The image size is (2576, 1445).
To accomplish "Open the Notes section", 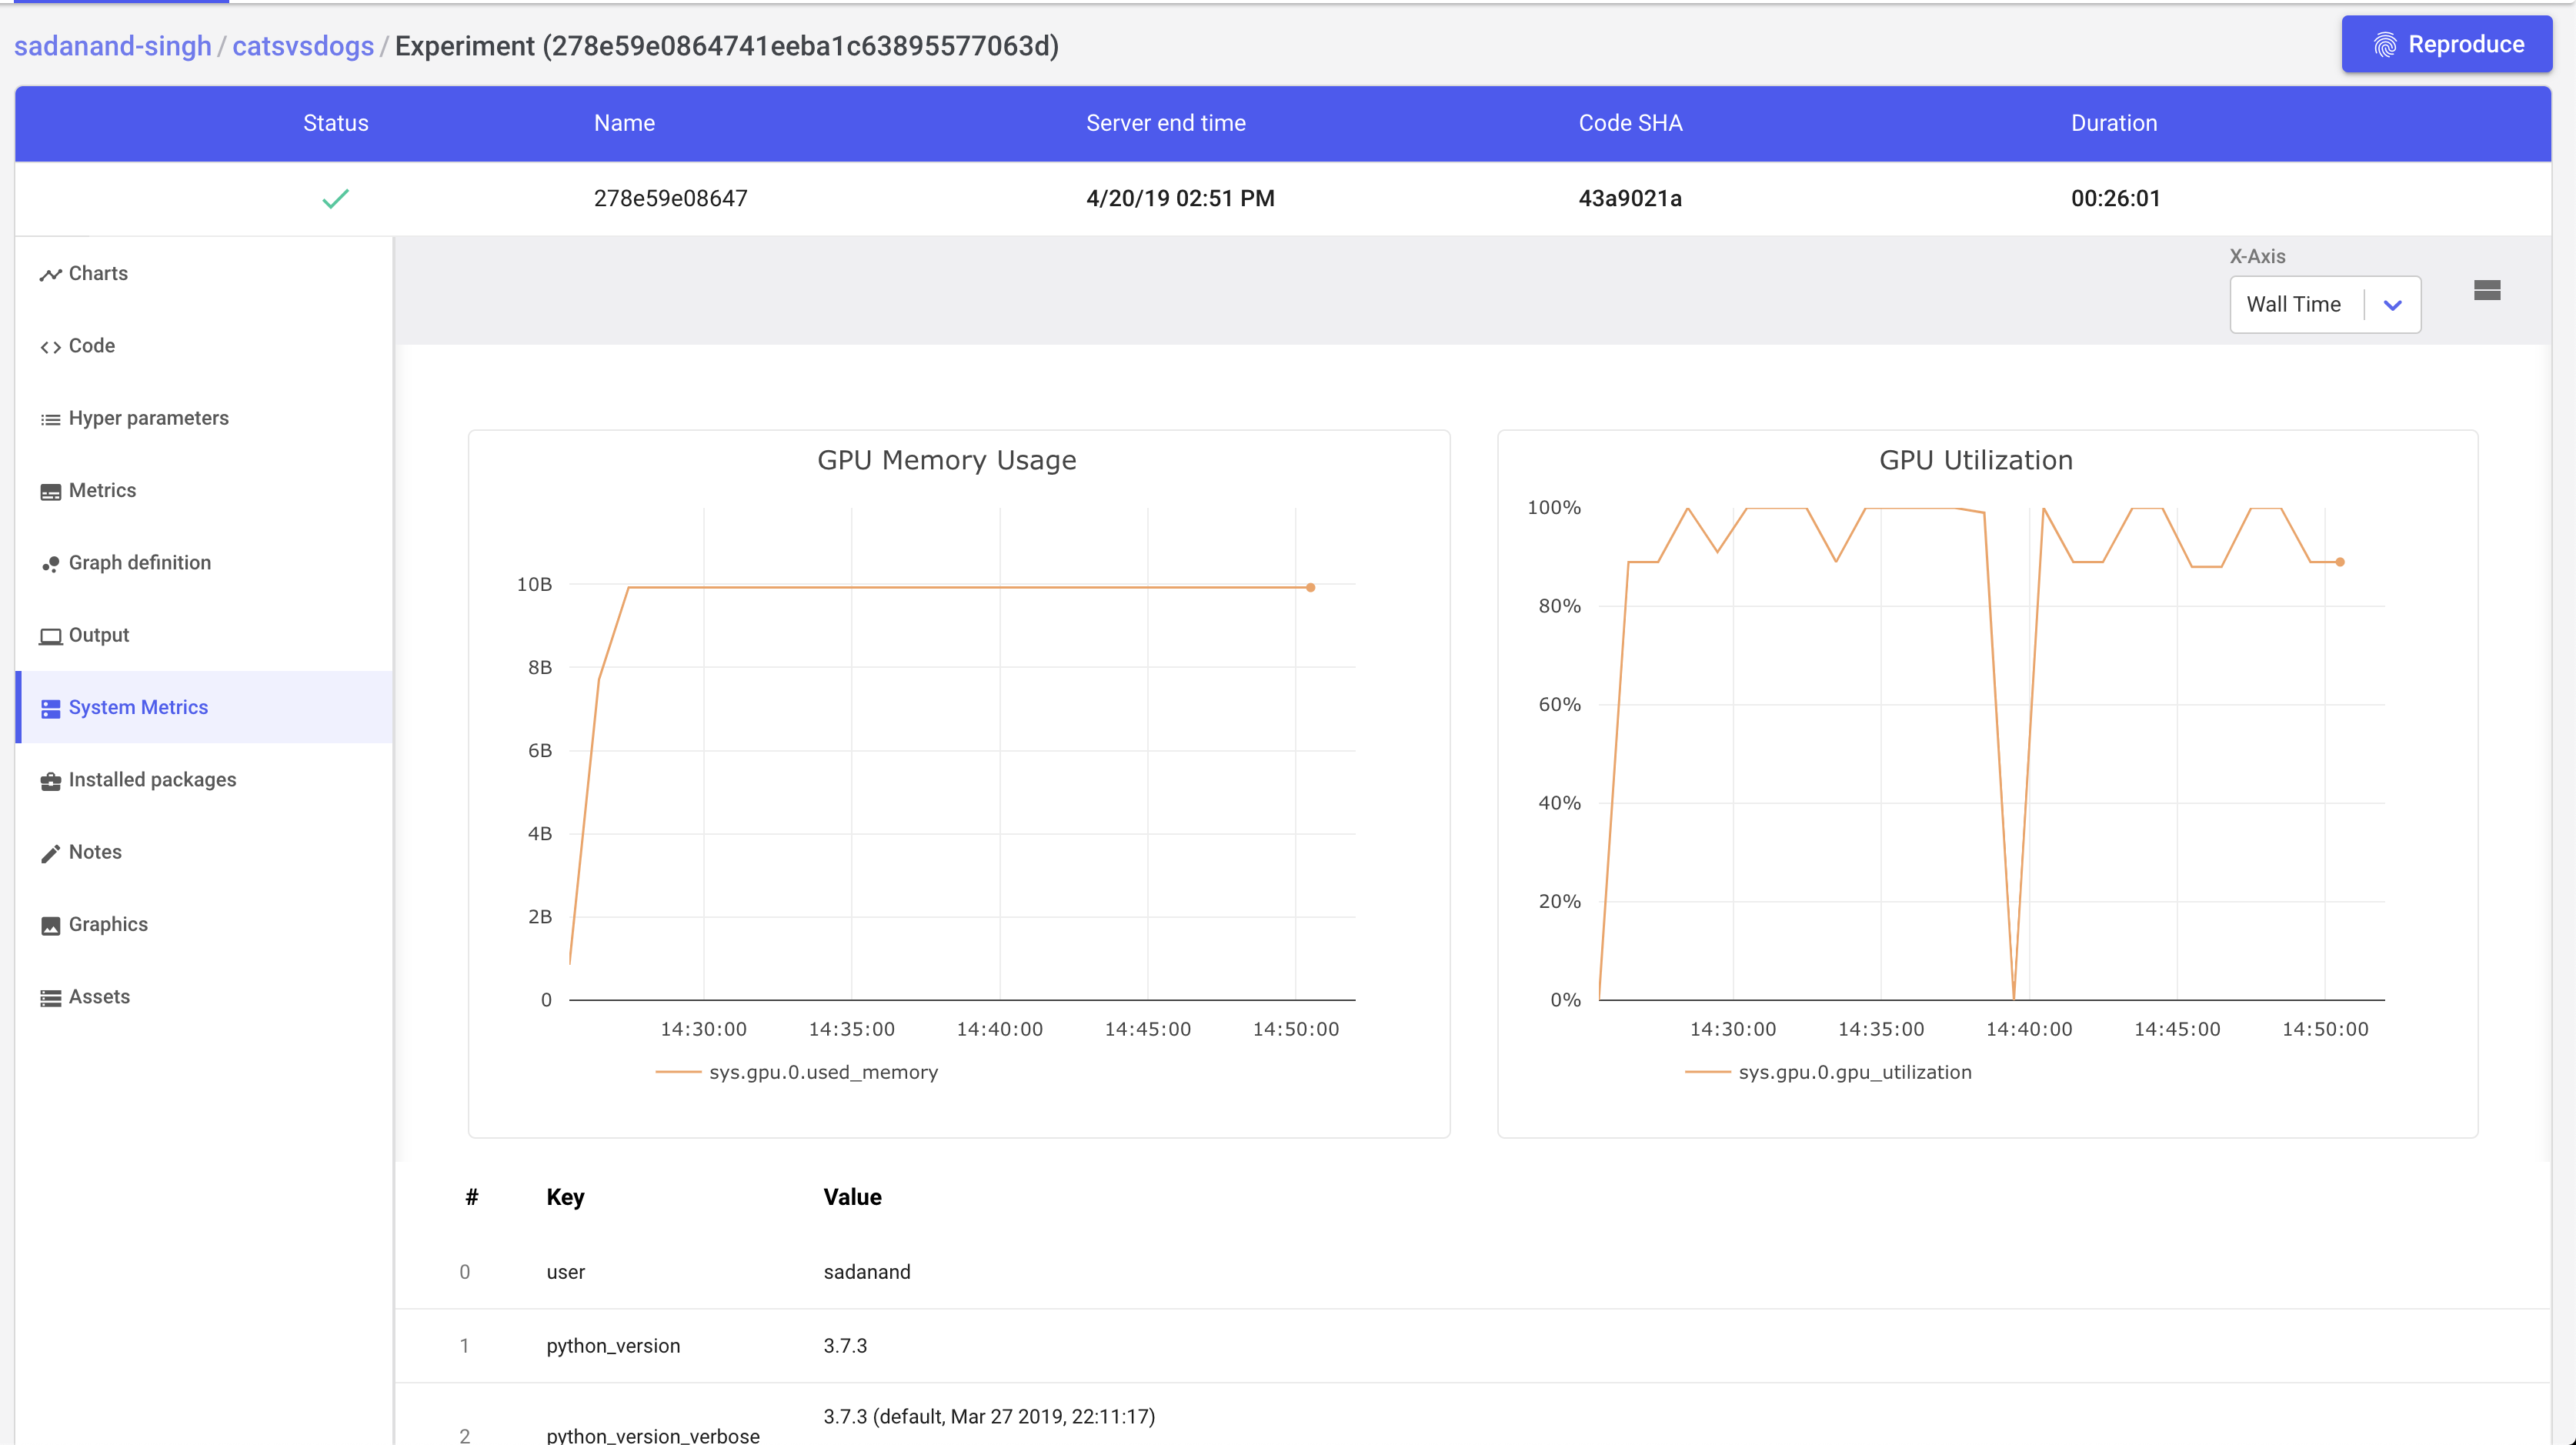I will tap(205, 852).
